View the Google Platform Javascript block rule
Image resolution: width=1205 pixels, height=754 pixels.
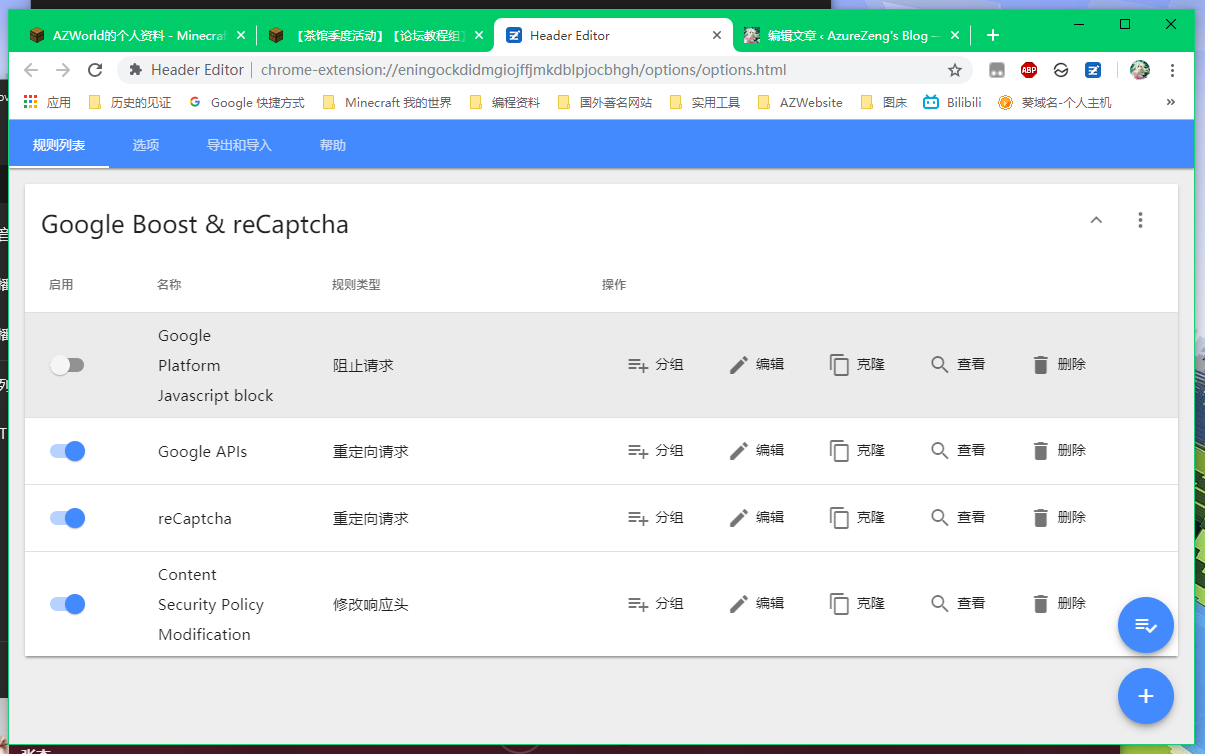(x=958, y=365)
